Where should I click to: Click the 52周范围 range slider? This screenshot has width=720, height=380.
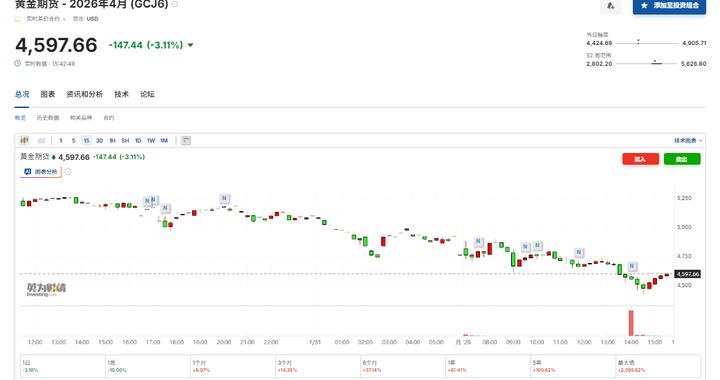(x=647, y=63)
